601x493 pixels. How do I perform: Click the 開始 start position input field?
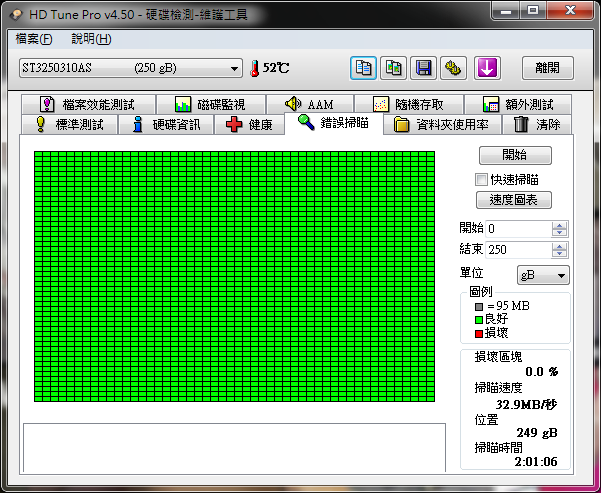[519, 229]
